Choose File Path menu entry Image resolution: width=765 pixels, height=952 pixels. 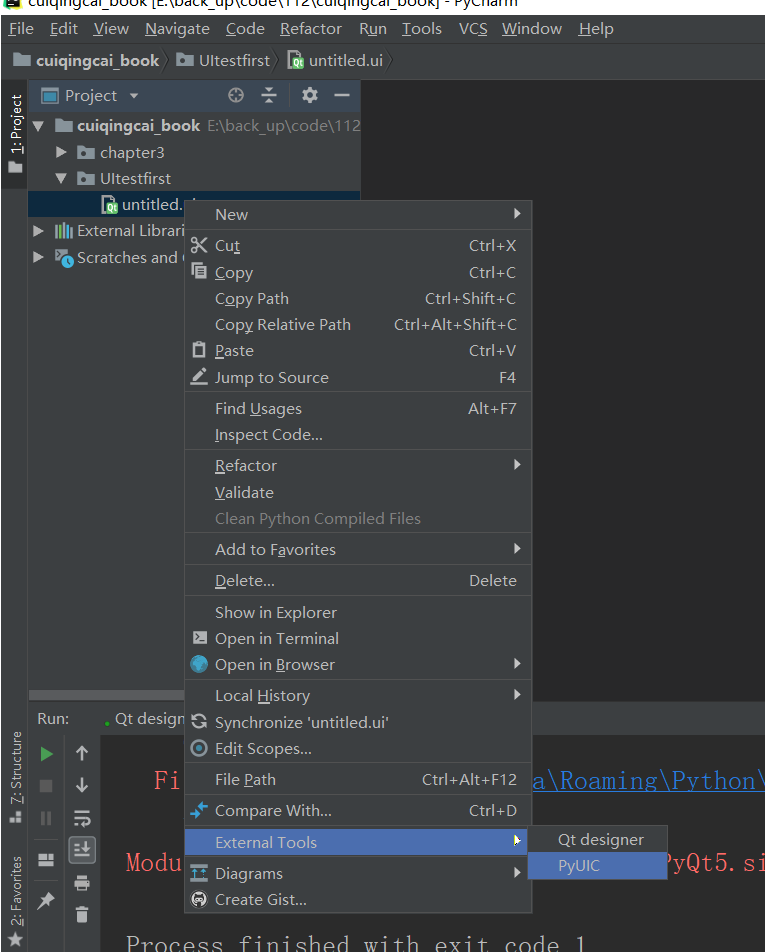click(x=358, y=780)
